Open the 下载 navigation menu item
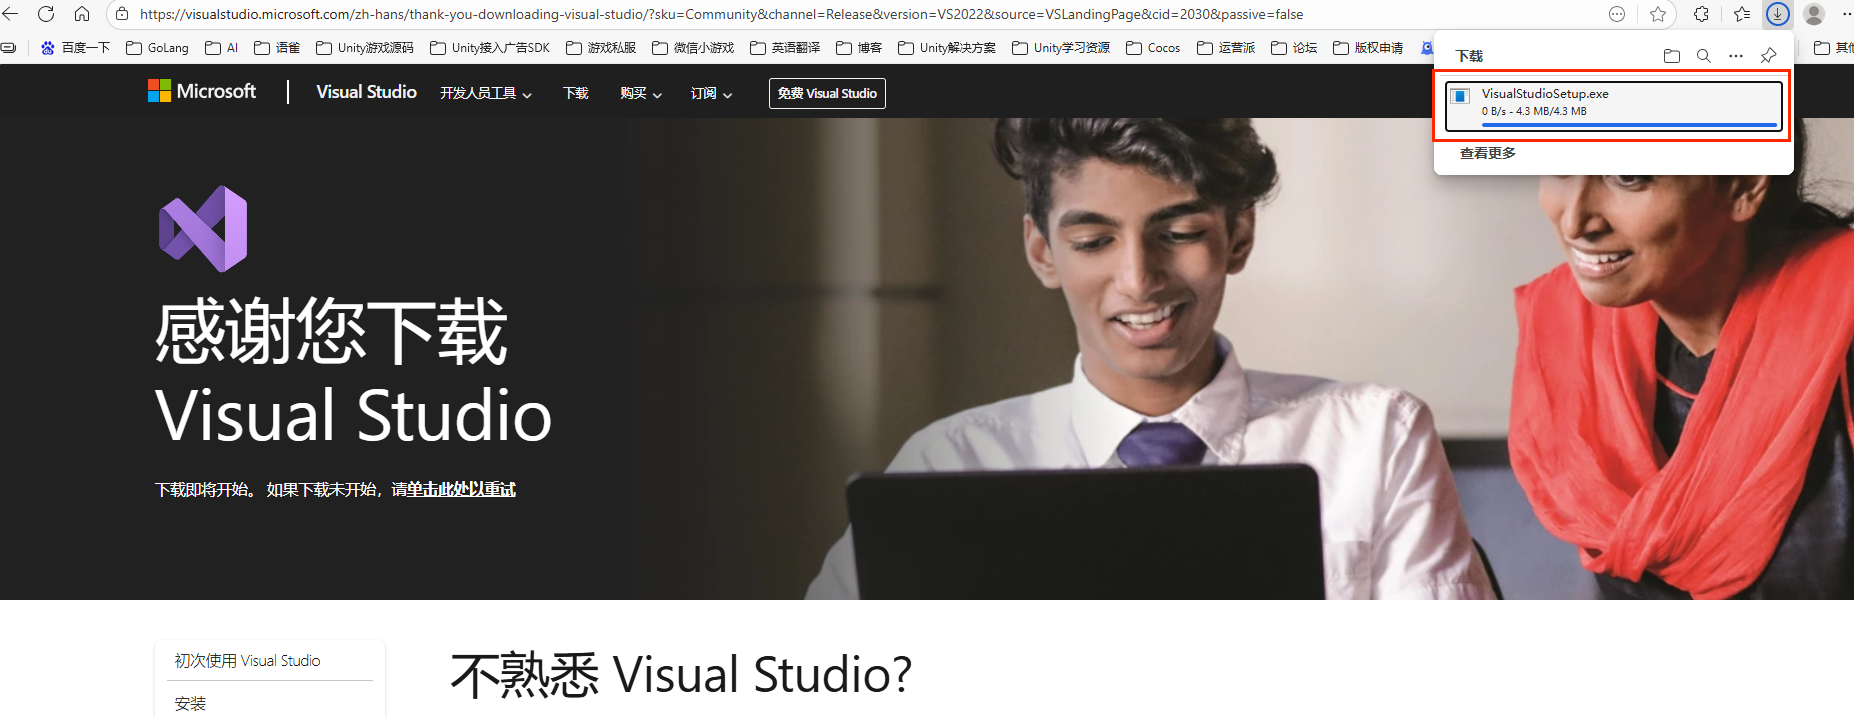This screenshot has width=1854, height=717. click(x=575, y=93)
